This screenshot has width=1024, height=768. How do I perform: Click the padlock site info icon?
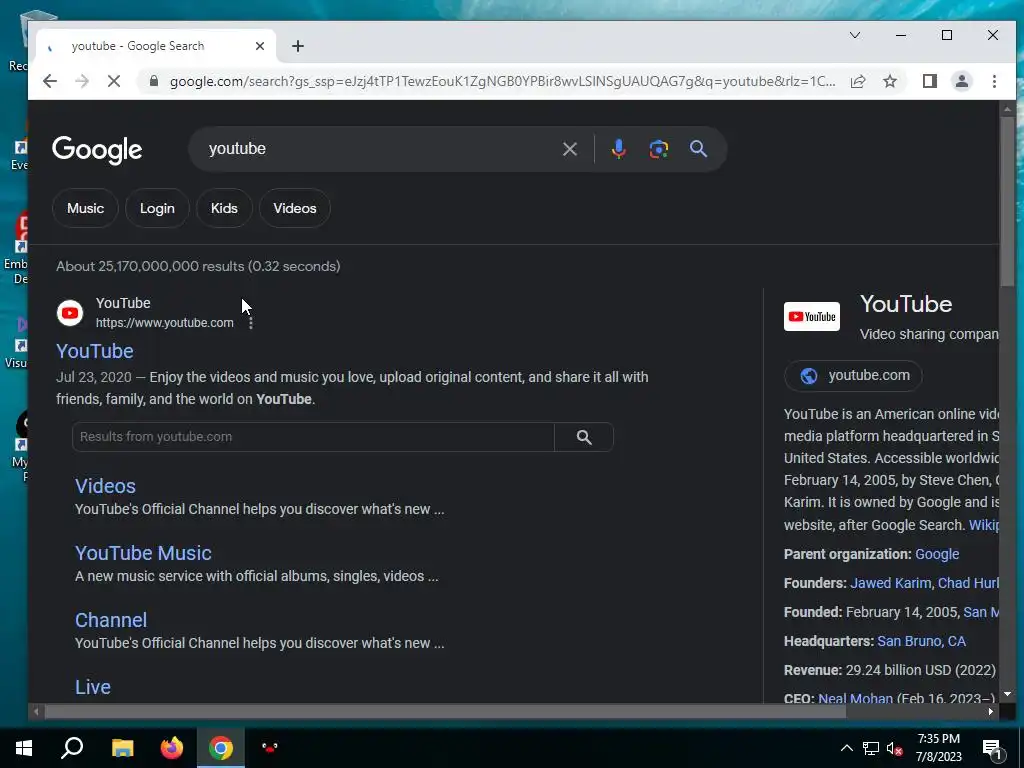(x=153, y=81)
